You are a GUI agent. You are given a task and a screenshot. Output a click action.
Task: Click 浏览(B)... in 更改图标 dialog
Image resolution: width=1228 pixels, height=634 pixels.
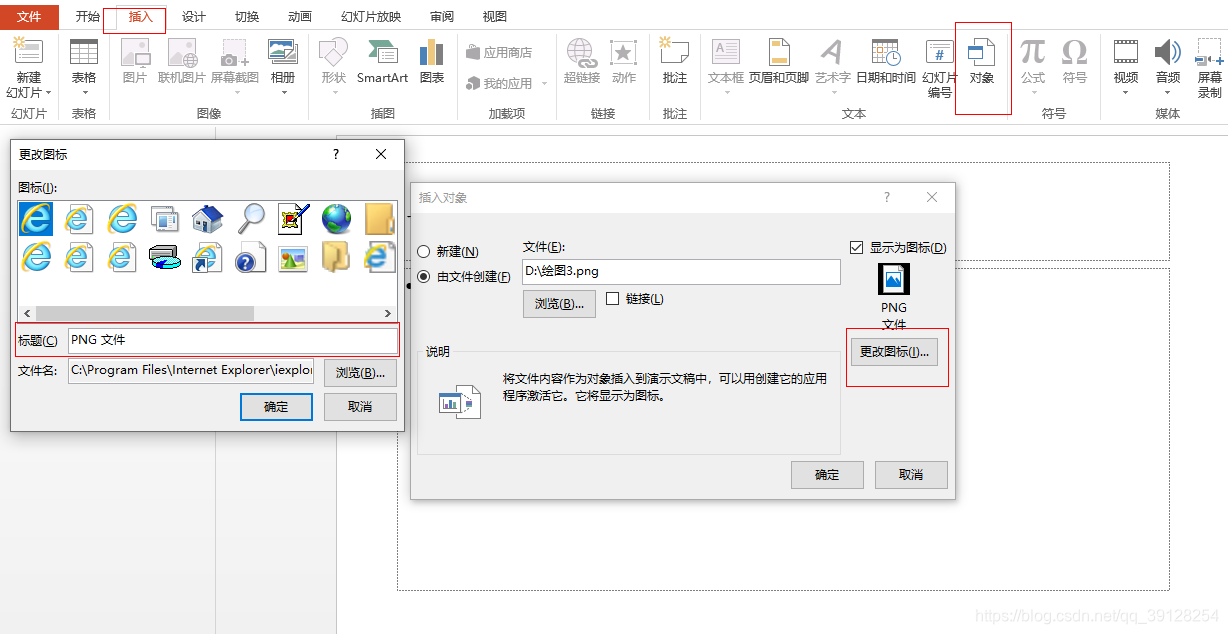(360, 373)
